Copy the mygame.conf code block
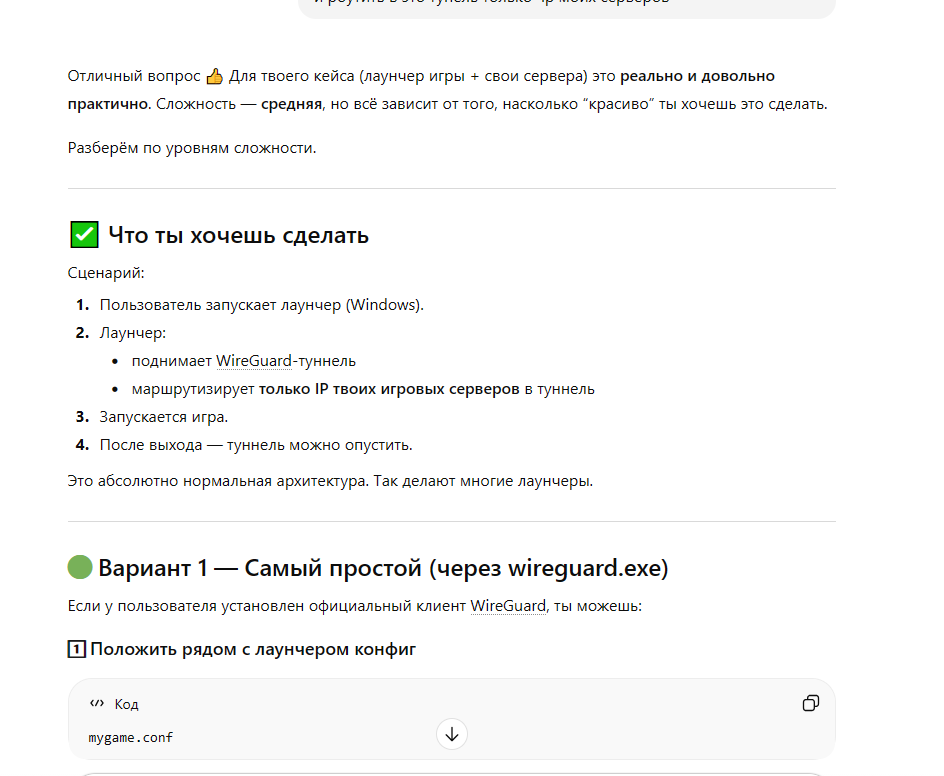 click(810, 704)
